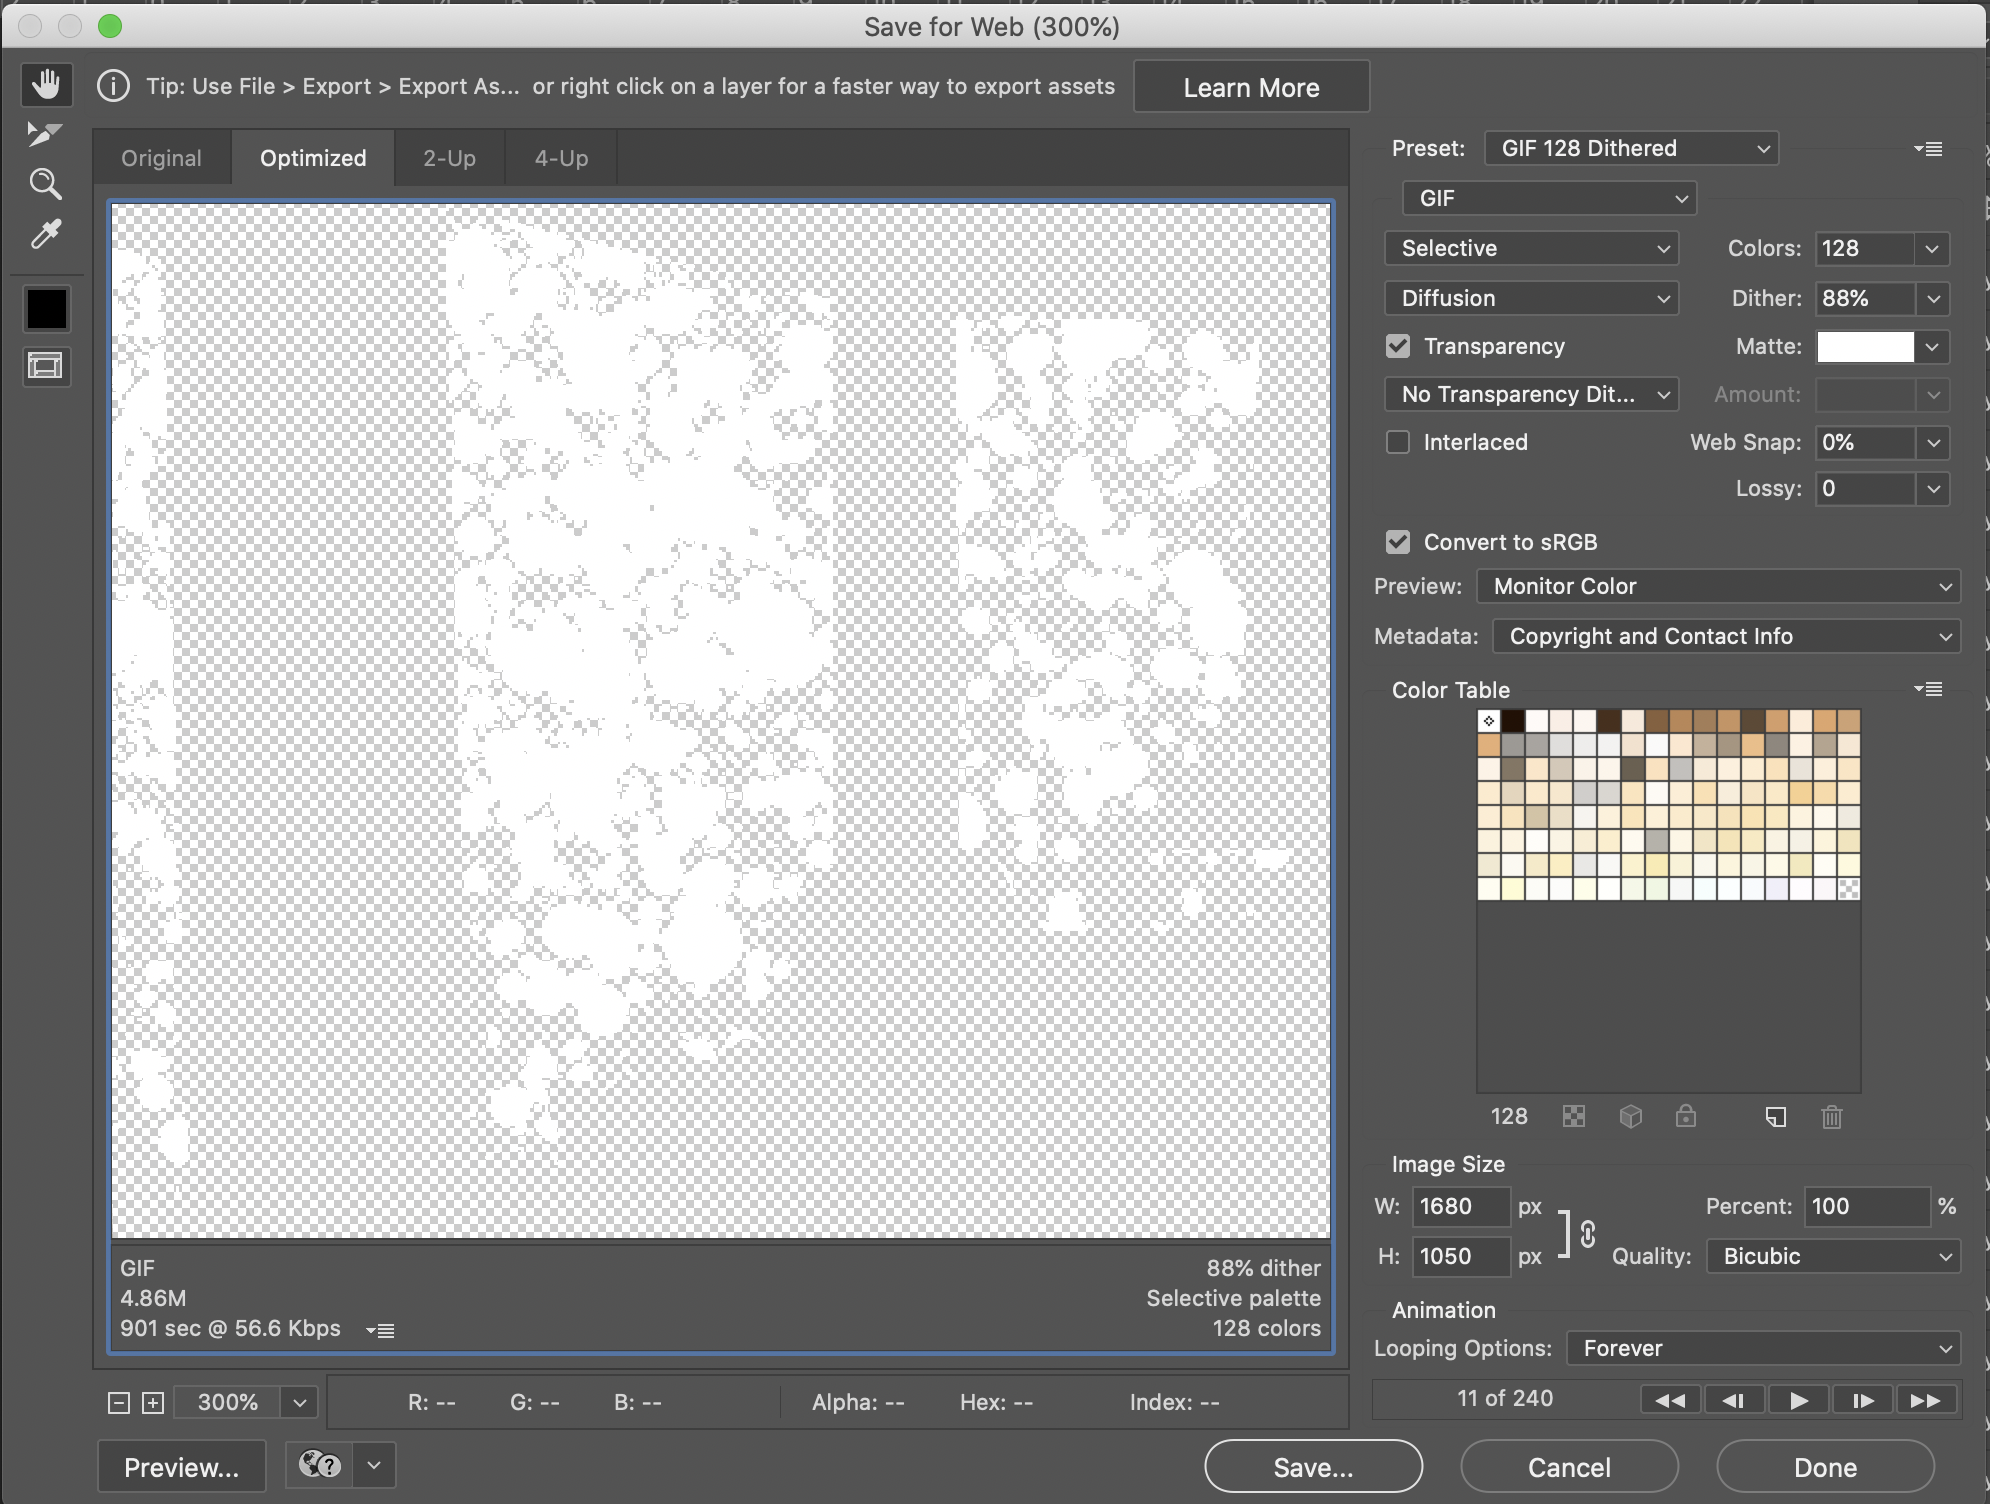
Task: Lock the selected color table swatch
Action: (1686, 1117)
